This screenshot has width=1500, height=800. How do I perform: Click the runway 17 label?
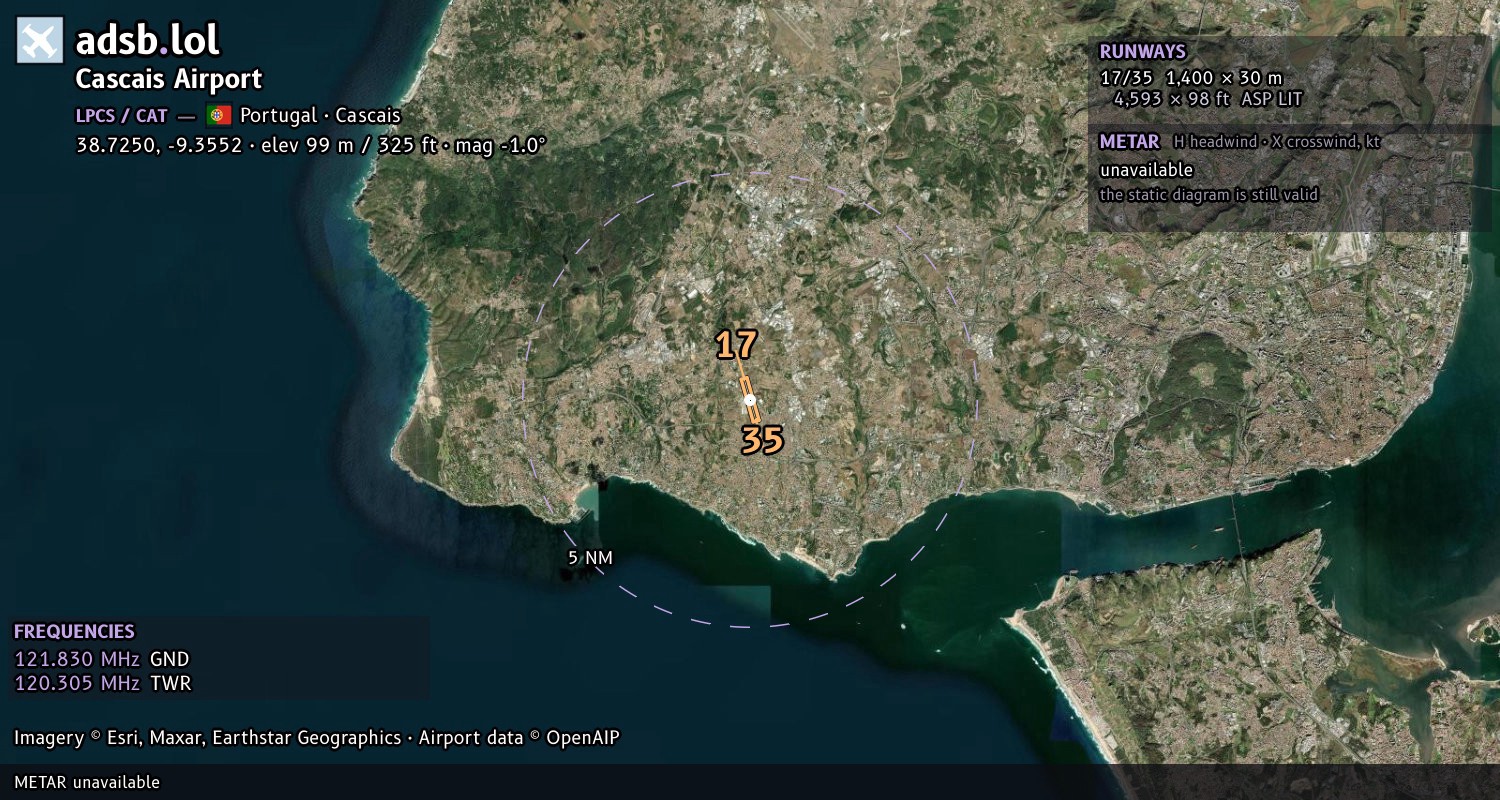pyautogui.click(x=736, y=345)
